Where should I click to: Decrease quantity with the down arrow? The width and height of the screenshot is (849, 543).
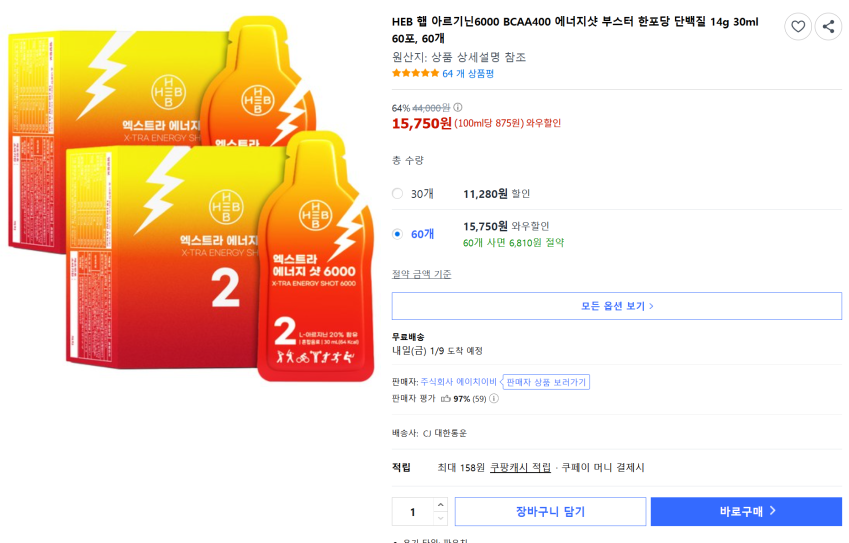[440, 518]
